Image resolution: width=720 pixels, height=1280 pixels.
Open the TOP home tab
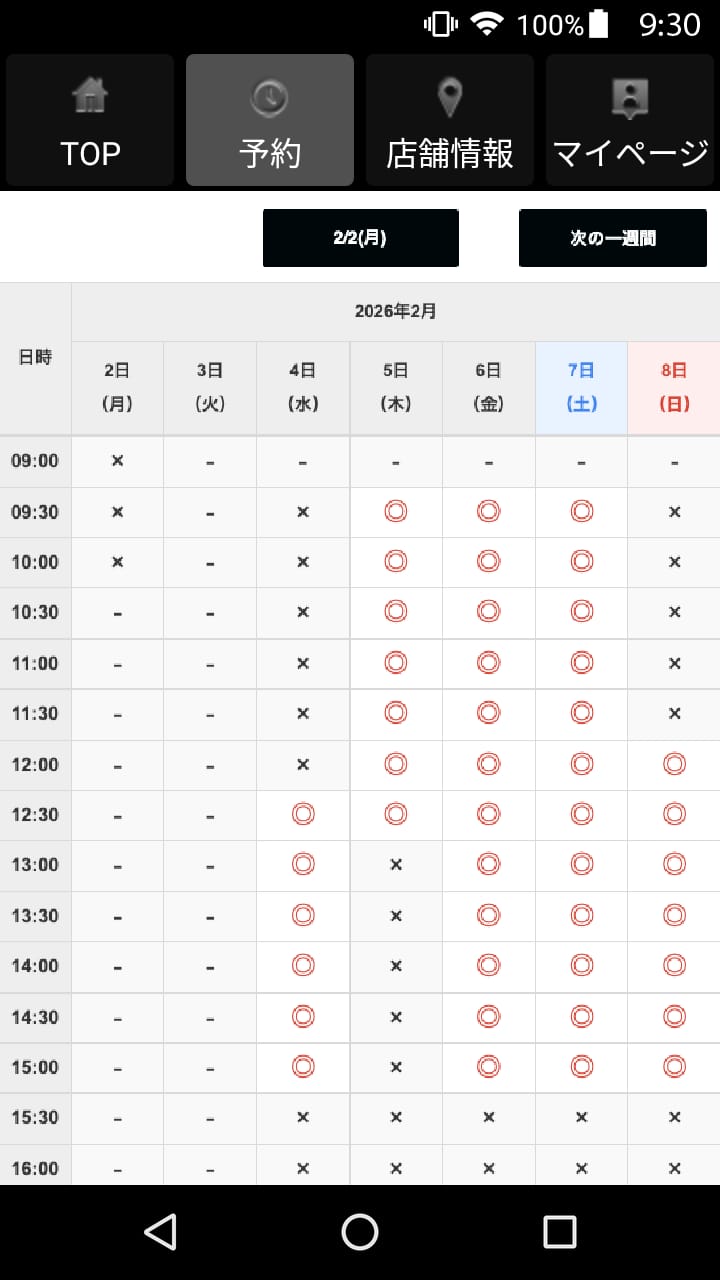click(90, 120)
